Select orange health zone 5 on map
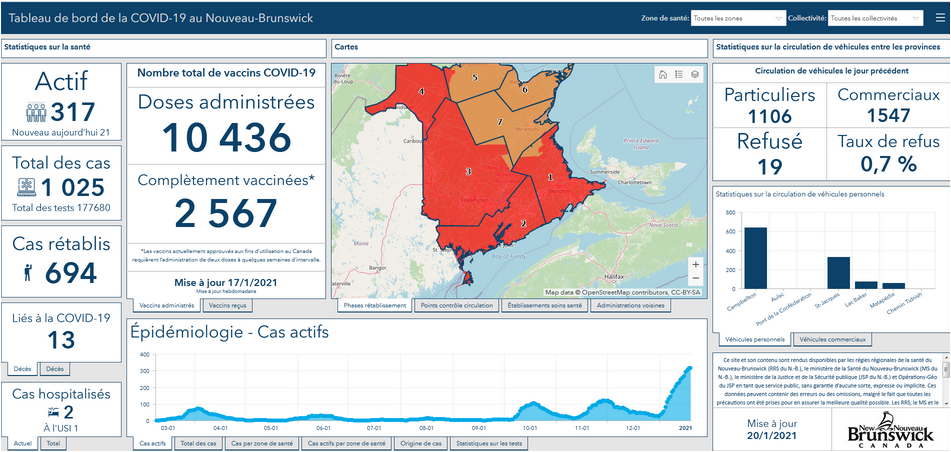The width and height of the screenshot is (951, 452). click(x=475, y=78)
